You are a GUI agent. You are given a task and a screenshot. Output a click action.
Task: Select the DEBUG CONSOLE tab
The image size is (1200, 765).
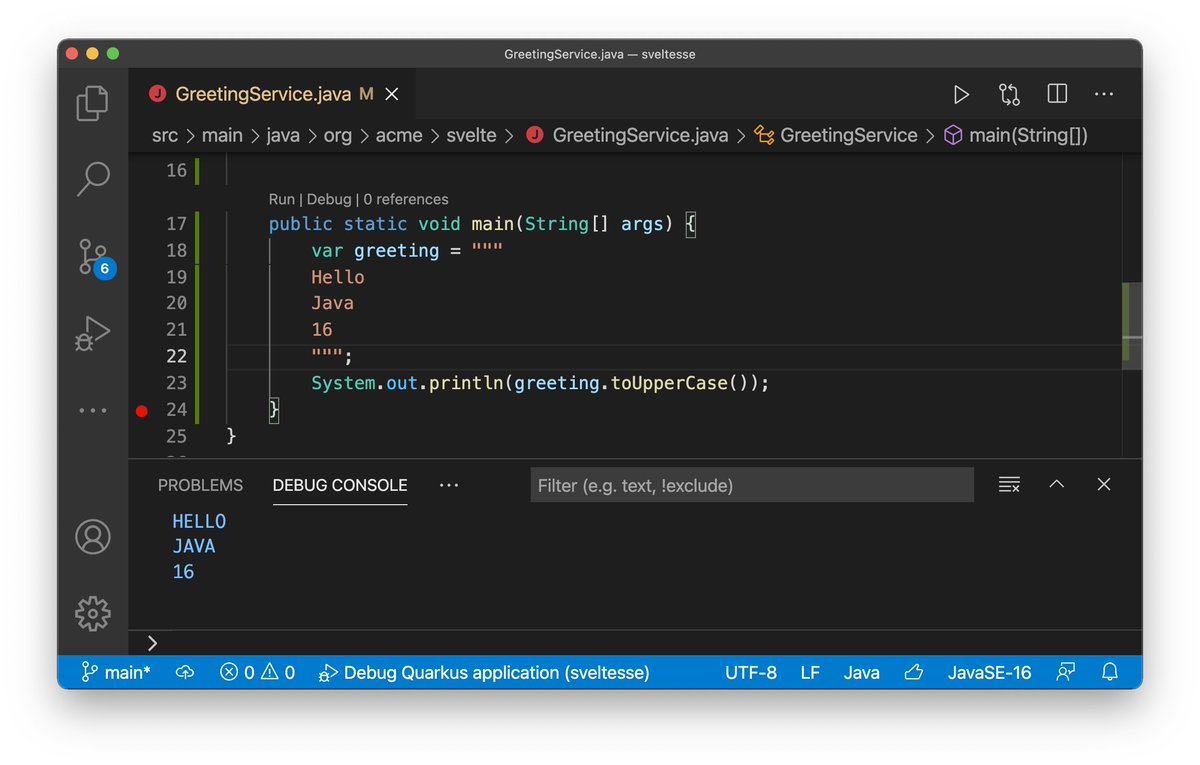pos(340,485)
